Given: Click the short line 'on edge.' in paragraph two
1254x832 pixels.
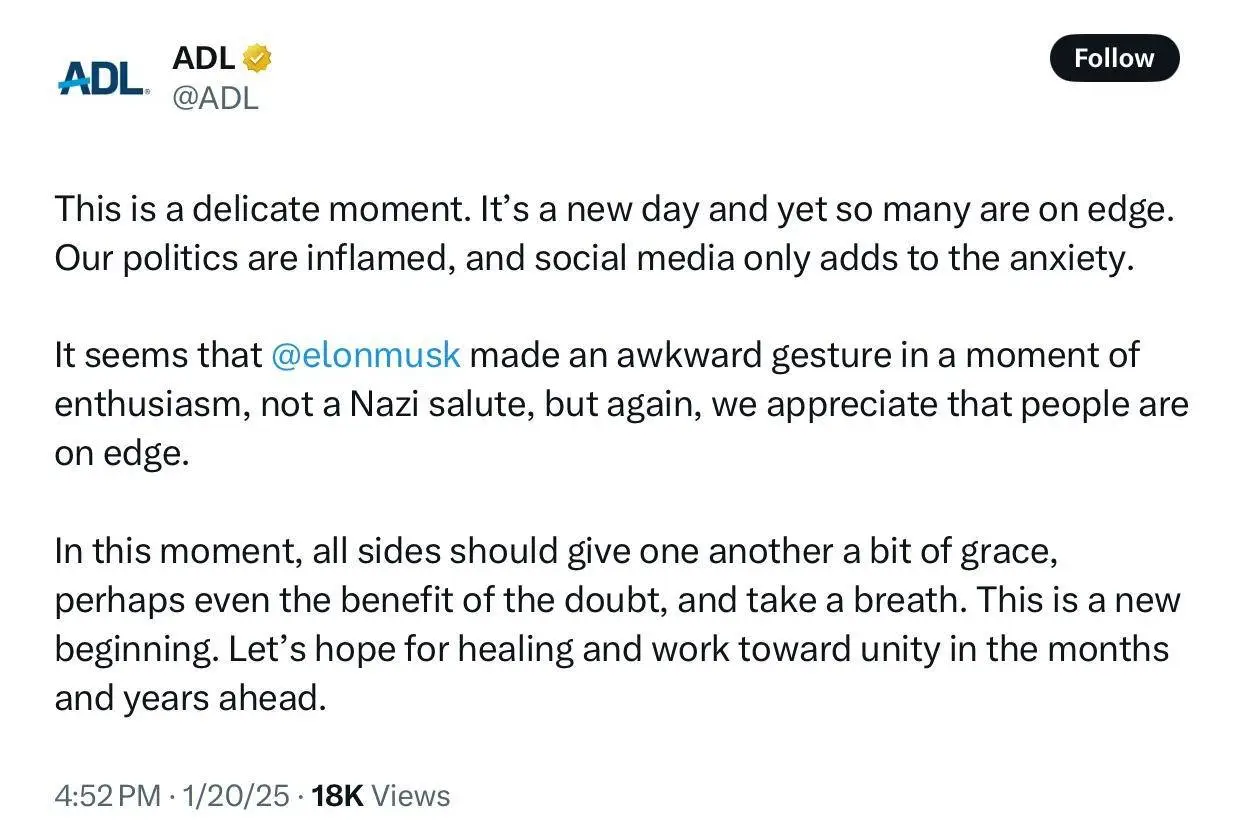Looking at the screenshot, I should [121, 453].
